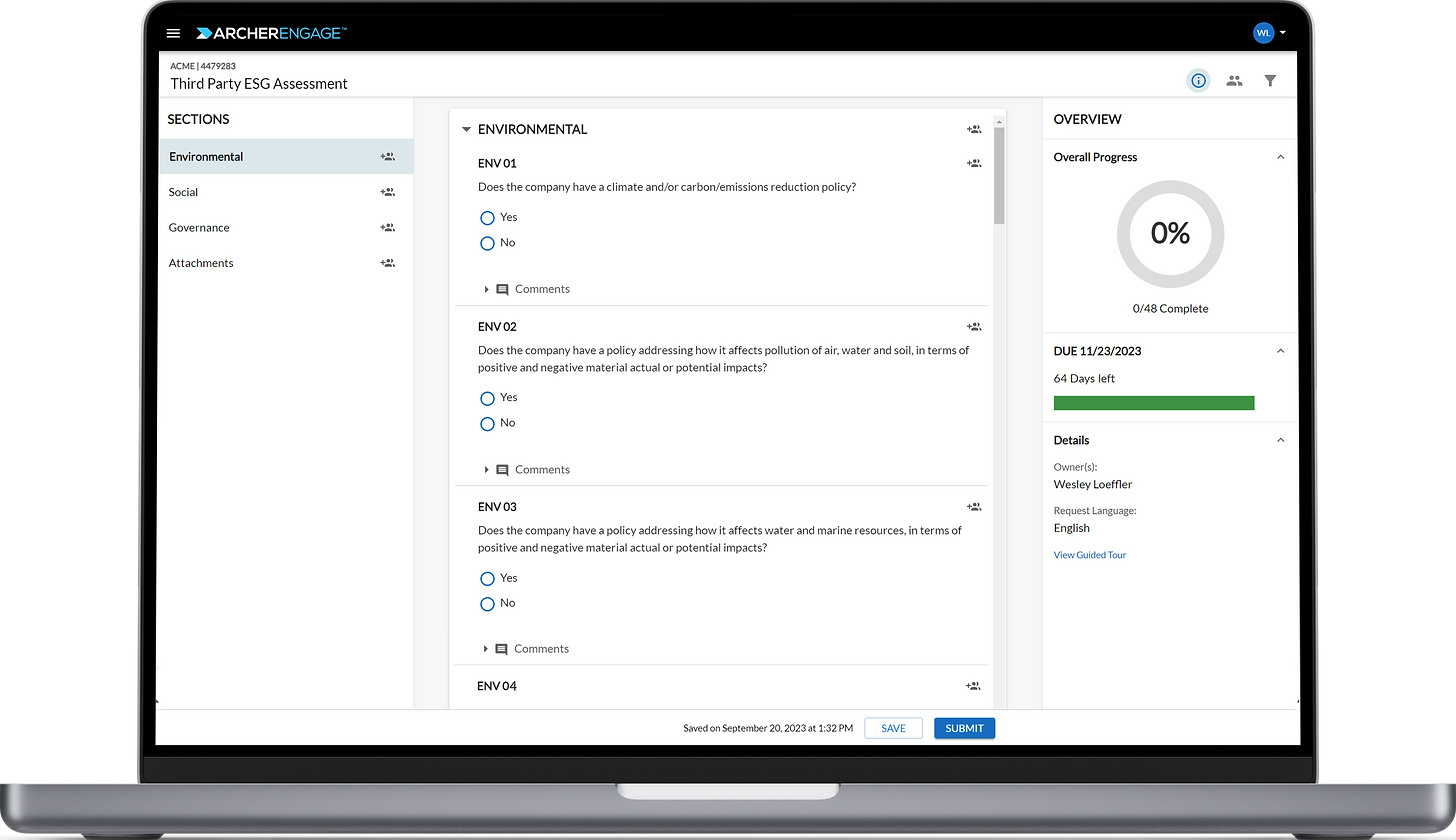
Task: Collapse the ENVIRONMENTAL section triangle
Action: click(x=466, y=130)
